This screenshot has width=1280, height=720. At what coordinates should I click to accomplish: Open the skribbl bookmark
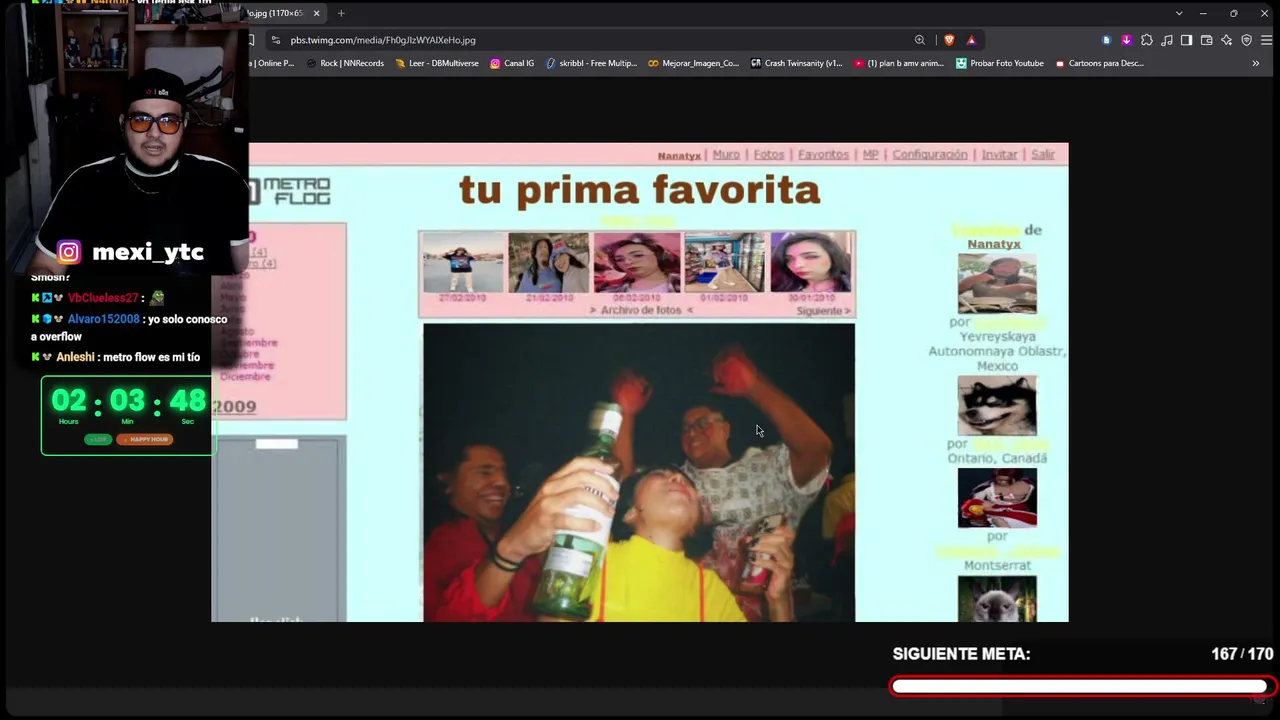(591, 63)
